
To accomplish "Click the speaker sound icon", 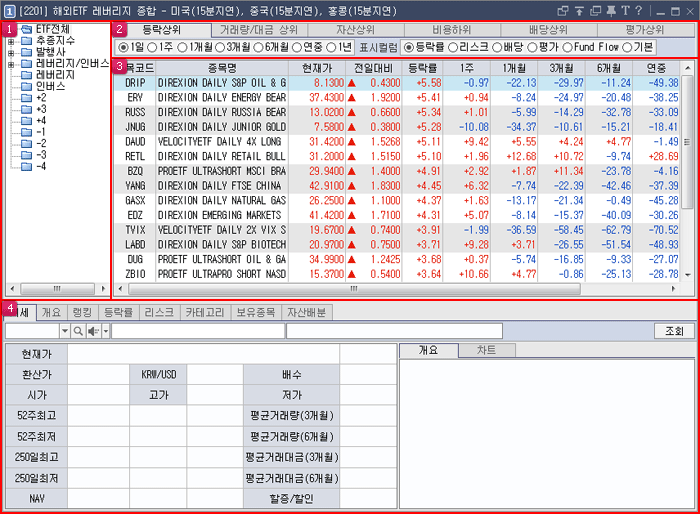I will point(93,331).
